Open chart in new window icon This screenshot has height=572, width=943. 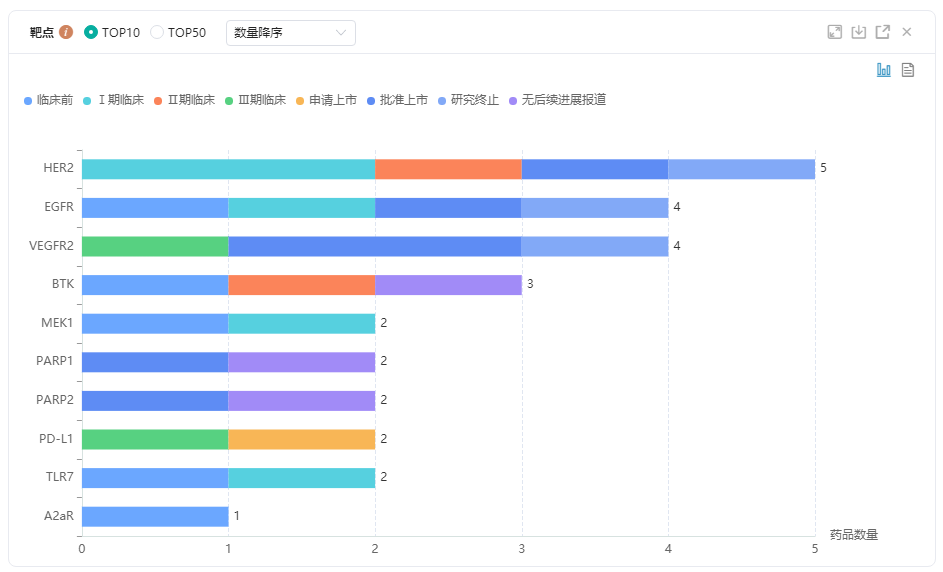(882, 32)
